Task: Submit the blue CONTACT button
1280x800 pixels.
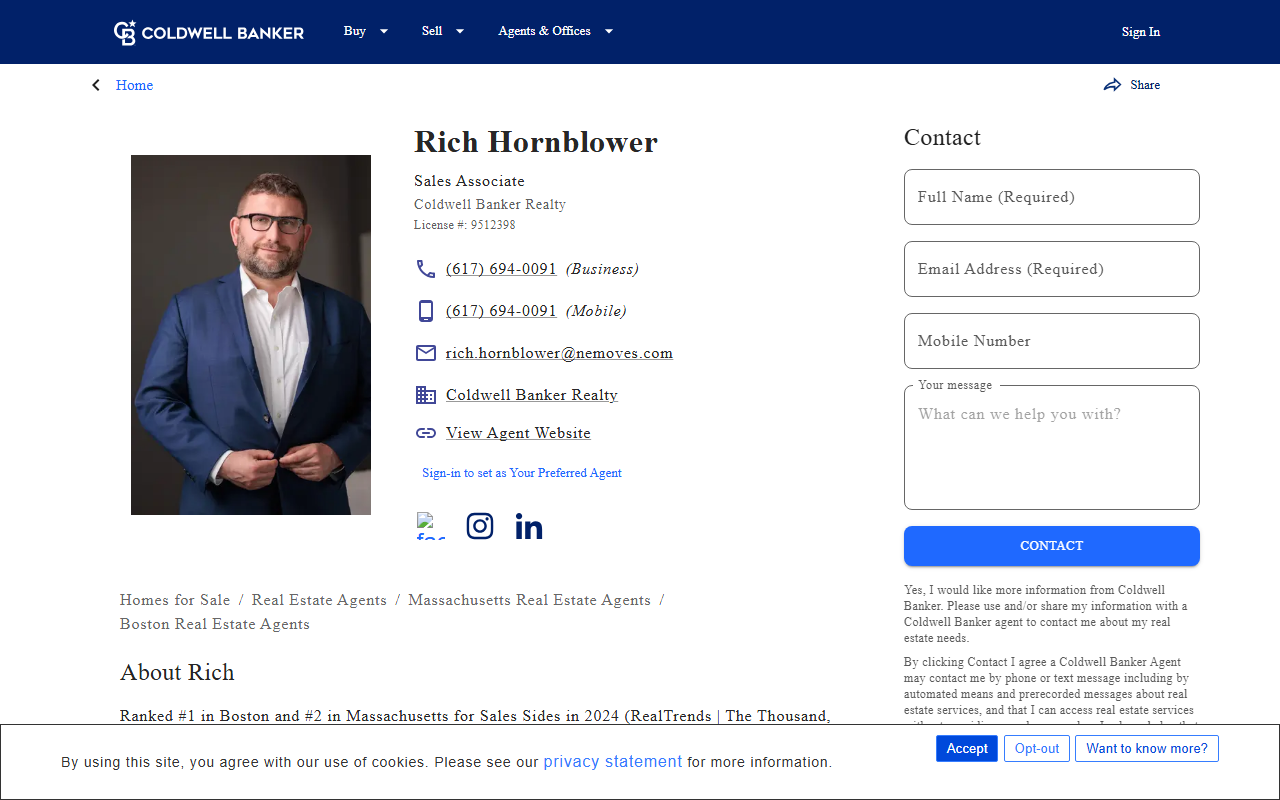Action: [1052, 546]
